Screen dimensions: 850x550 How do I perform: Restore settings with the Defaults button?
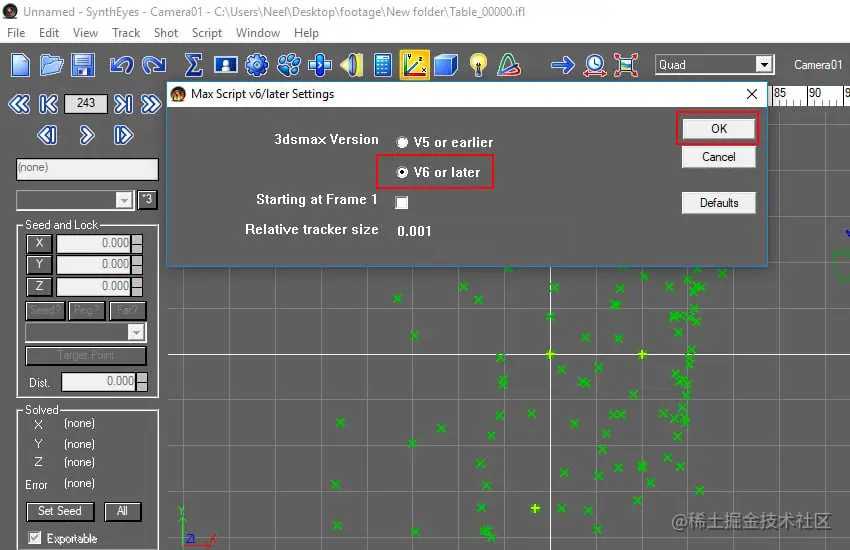pos(718,203)
